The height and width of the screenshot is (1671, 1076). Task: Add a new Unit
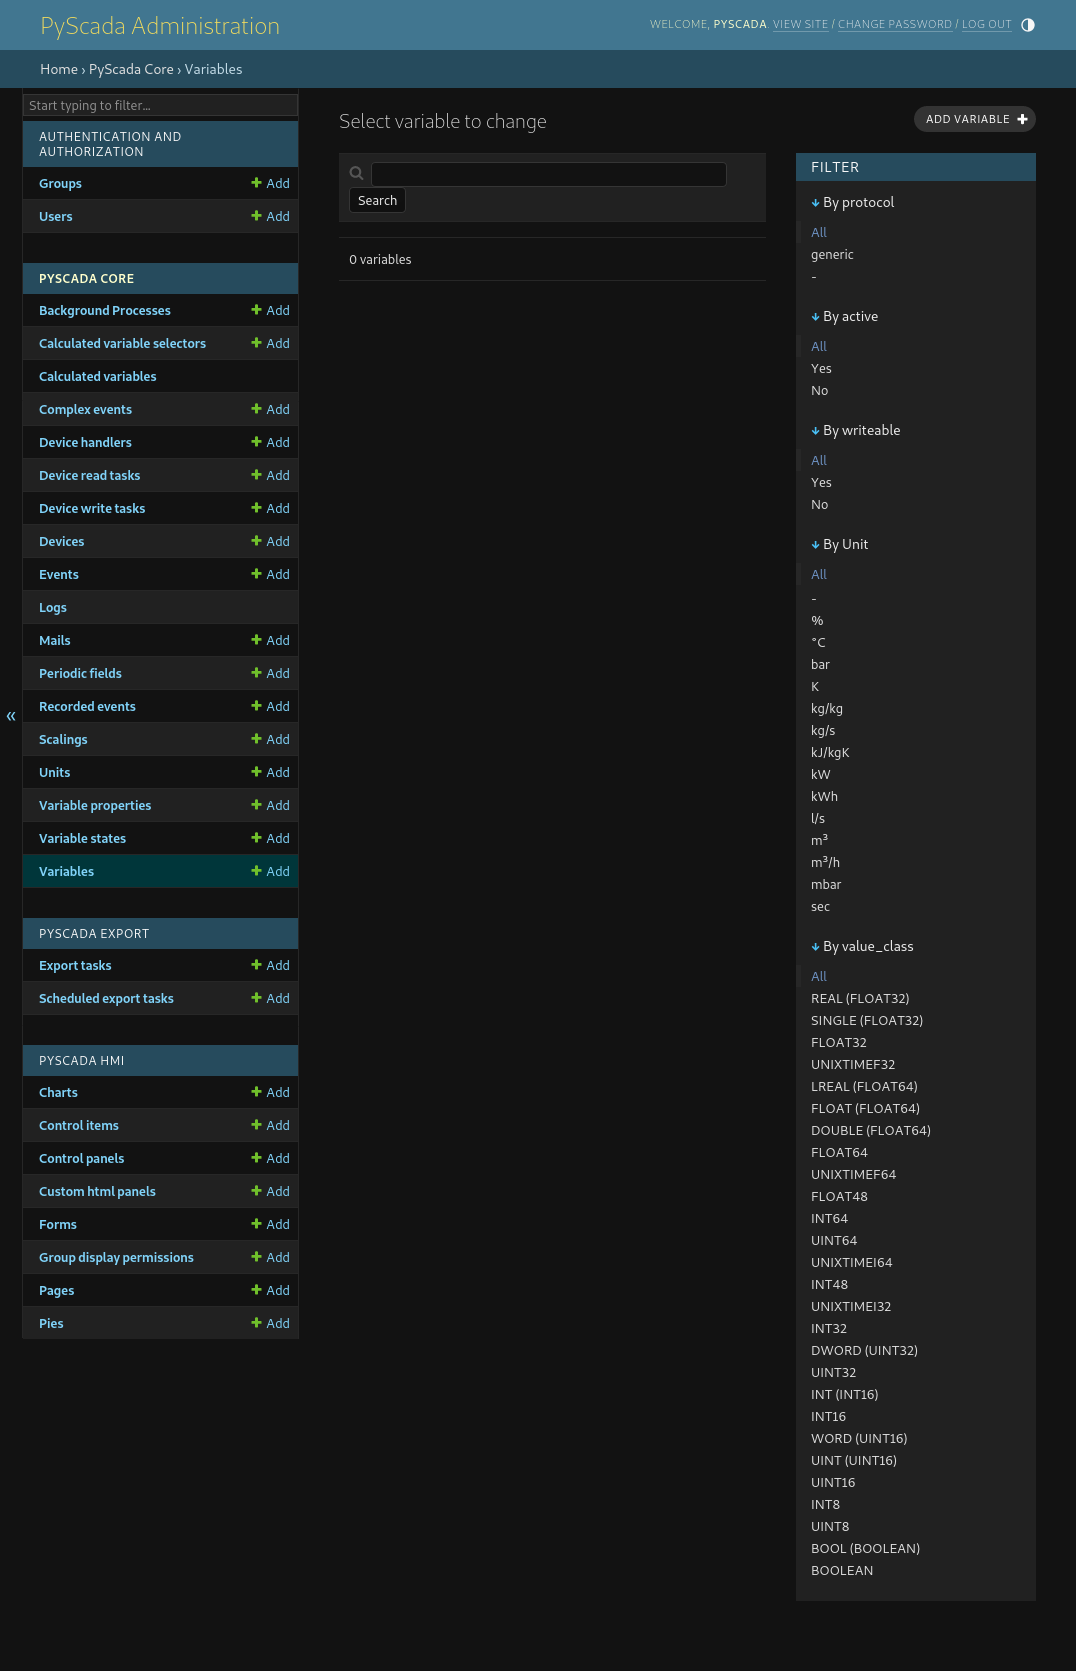[x=270, y=772]
